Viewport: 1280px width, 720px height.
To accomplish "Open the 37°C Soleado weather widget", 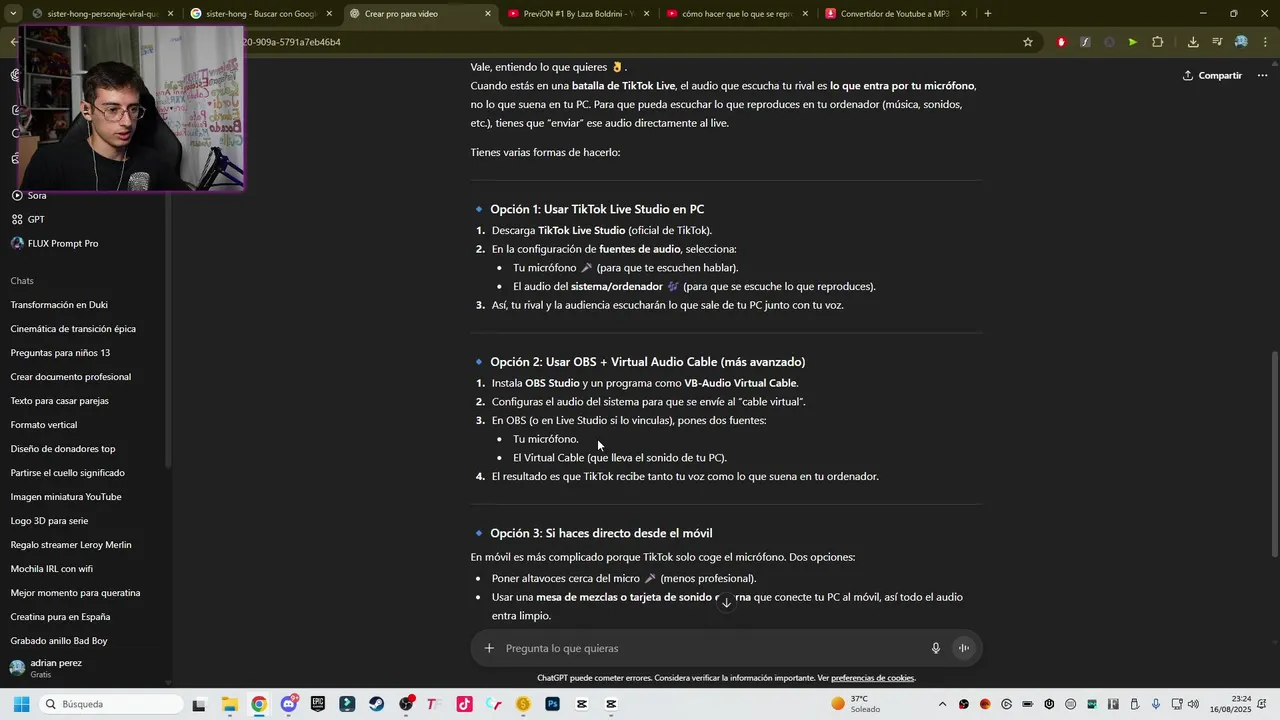I will [x=857, y=704].
